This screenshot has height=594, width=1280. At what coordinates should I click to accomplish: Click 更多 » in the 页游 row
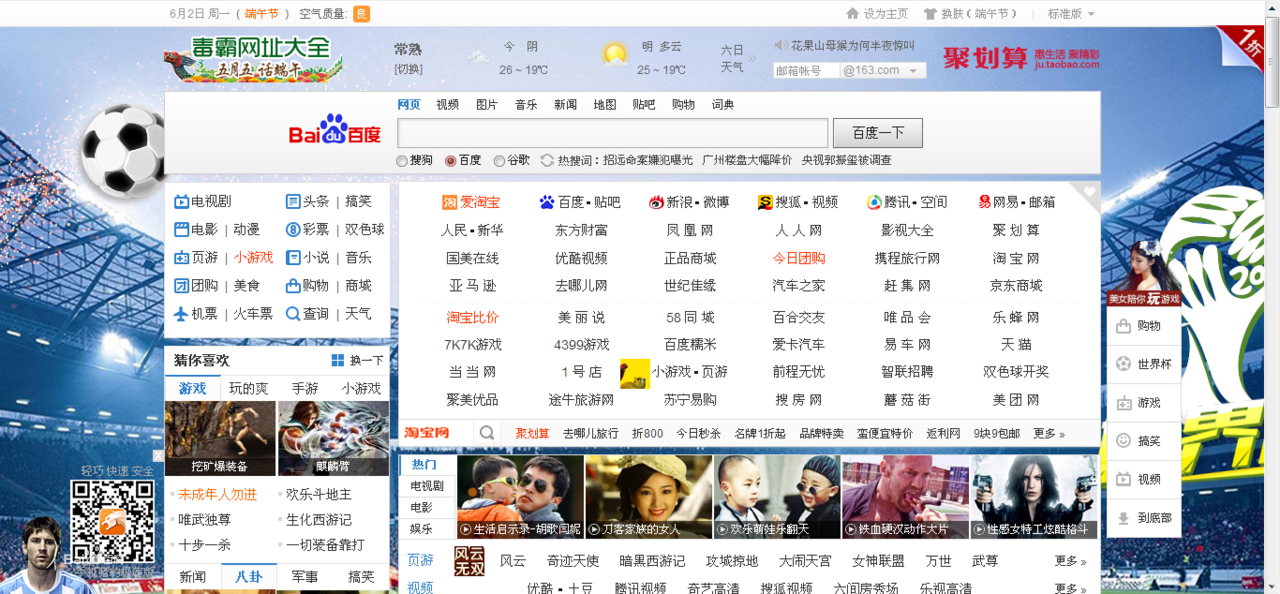coord(1070,561)
